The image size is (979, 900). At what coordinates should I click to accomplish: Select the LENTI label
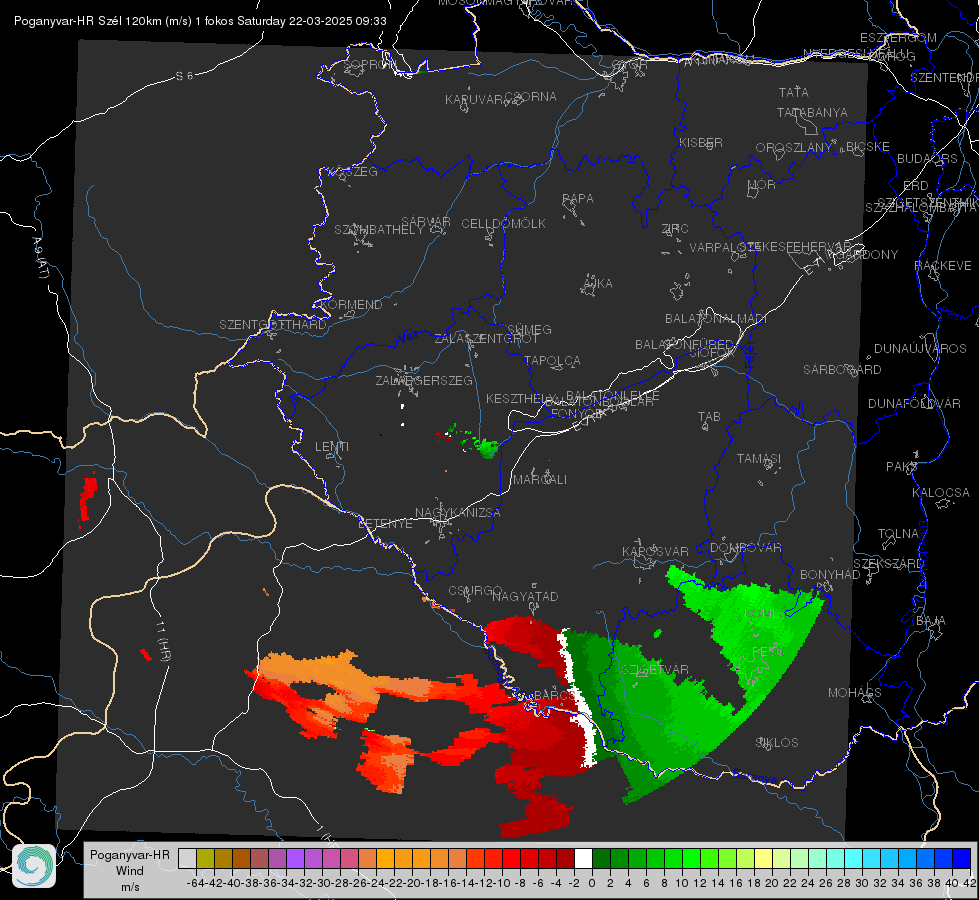(332, 447)
